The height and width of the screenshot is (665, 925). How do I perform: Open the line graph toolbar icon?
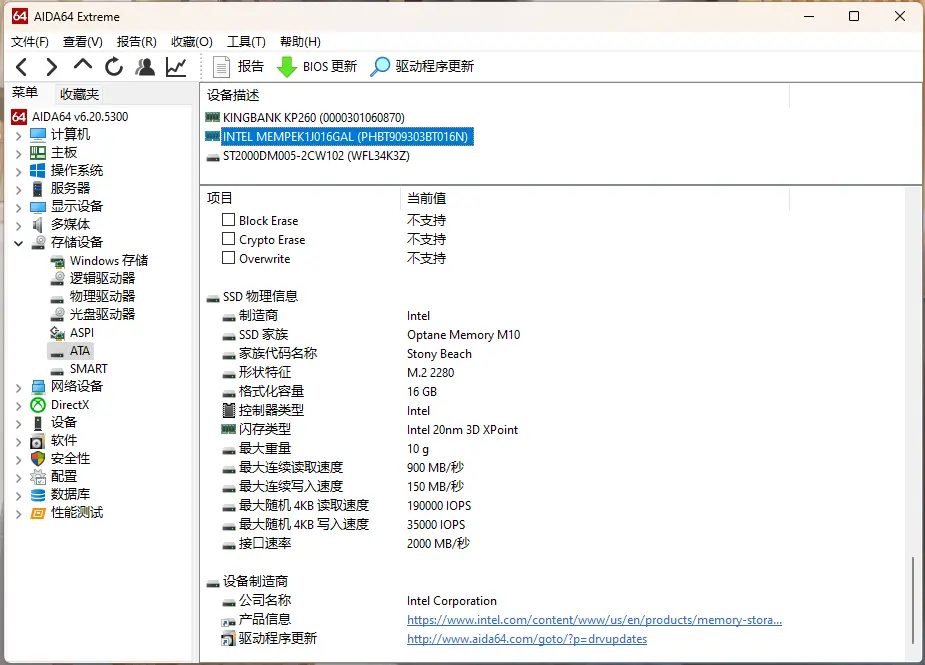click(x=176, y=67)
